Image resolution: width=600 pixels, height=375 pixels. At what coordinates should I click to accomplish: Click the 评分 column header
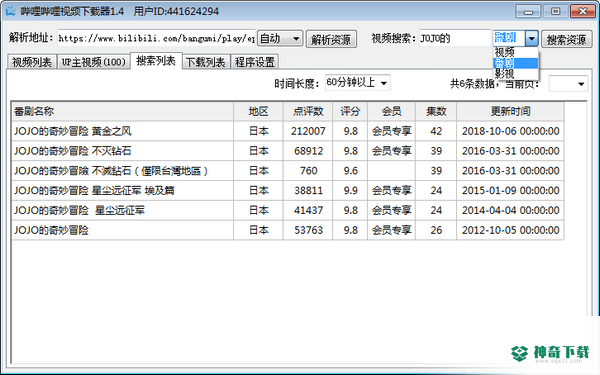[350, 111]
